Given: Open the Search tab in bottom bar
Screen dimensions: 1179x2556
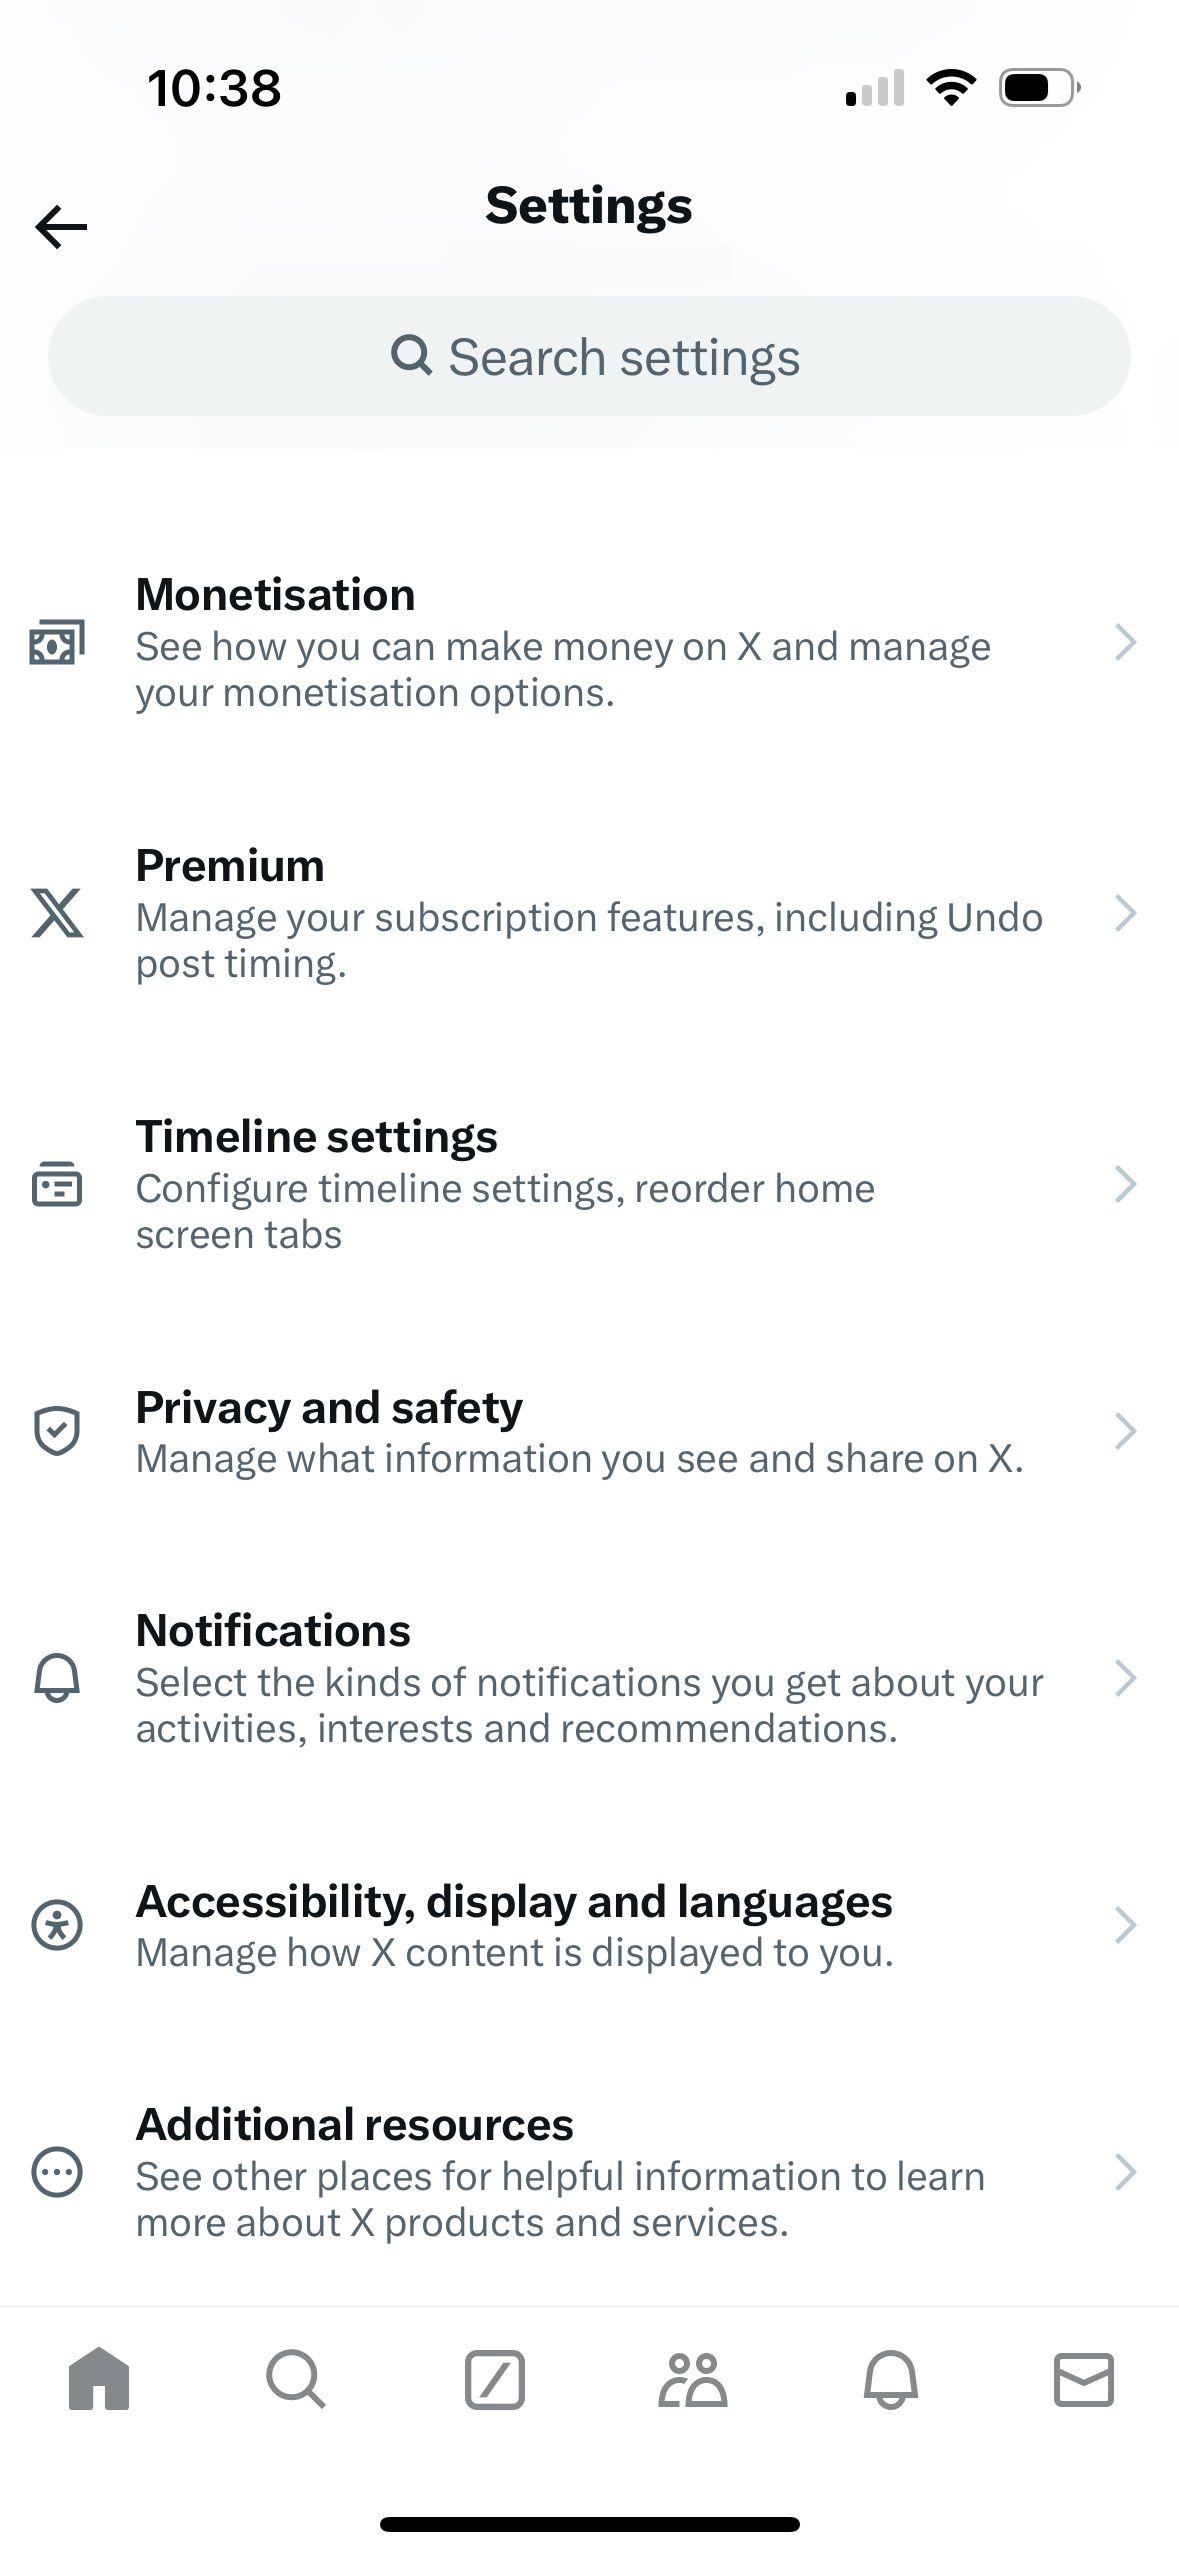Looking at the screenshot, I should 296,2379.
